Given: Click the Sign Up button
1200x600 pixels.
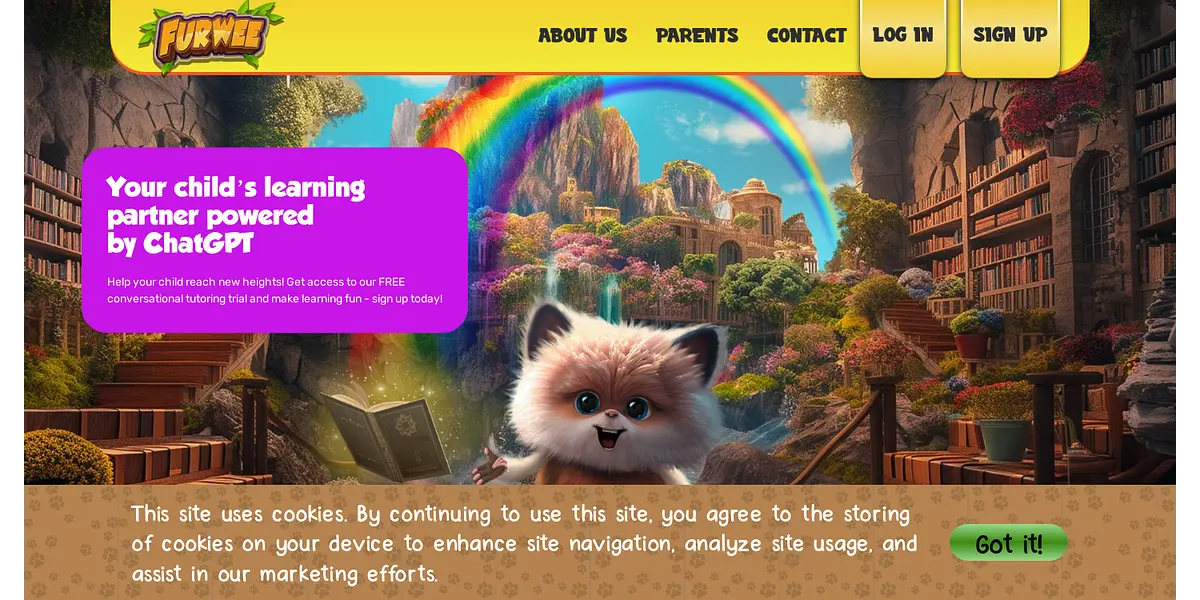Looking at the screenshot, I should [x=1010, y=36].
